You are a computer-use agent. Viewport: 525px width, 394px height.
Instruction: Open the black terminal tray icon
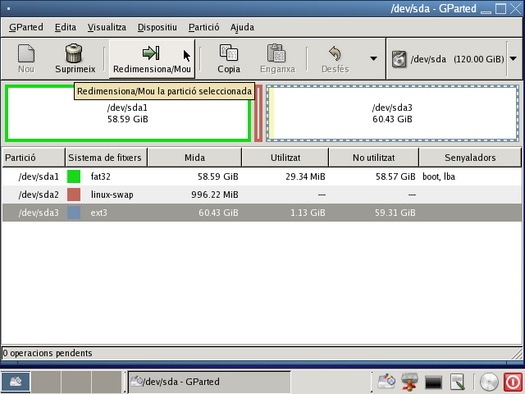click(x=433, y=382)
